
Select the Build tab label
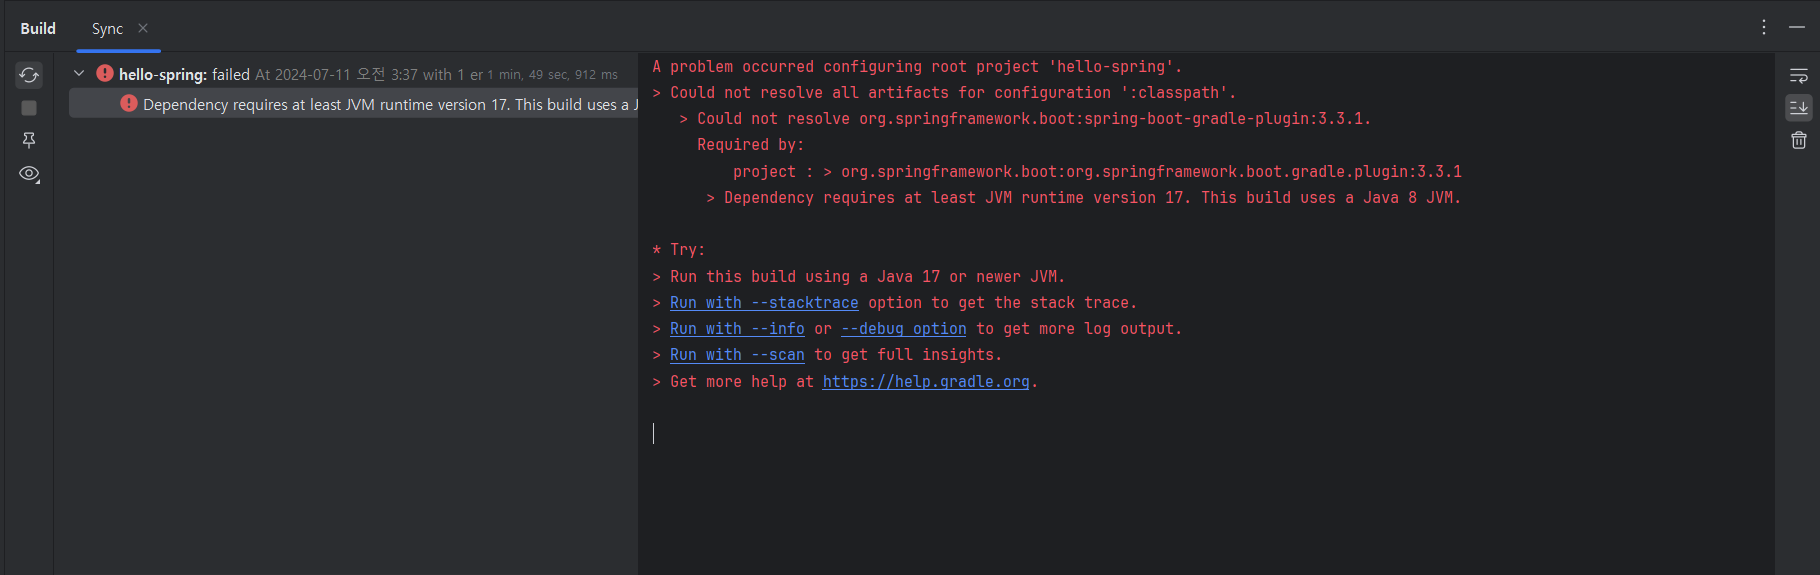point(38,28)
